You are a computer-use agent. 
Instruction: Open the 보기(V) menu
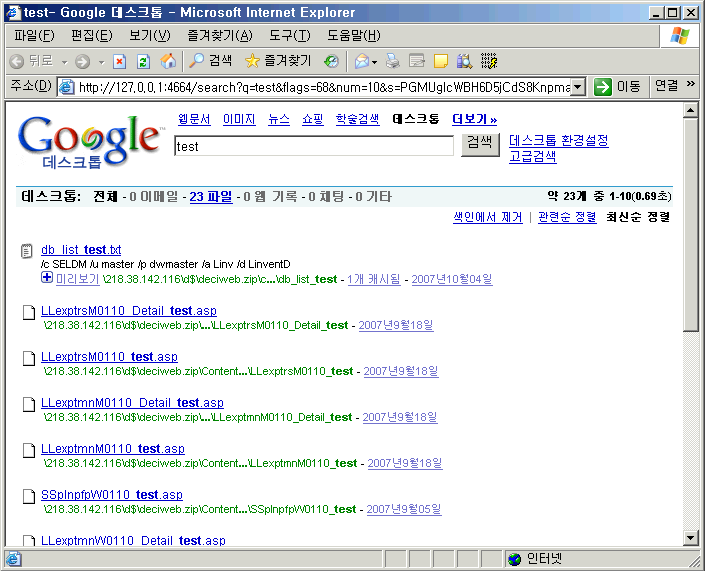tap(150, 35)
